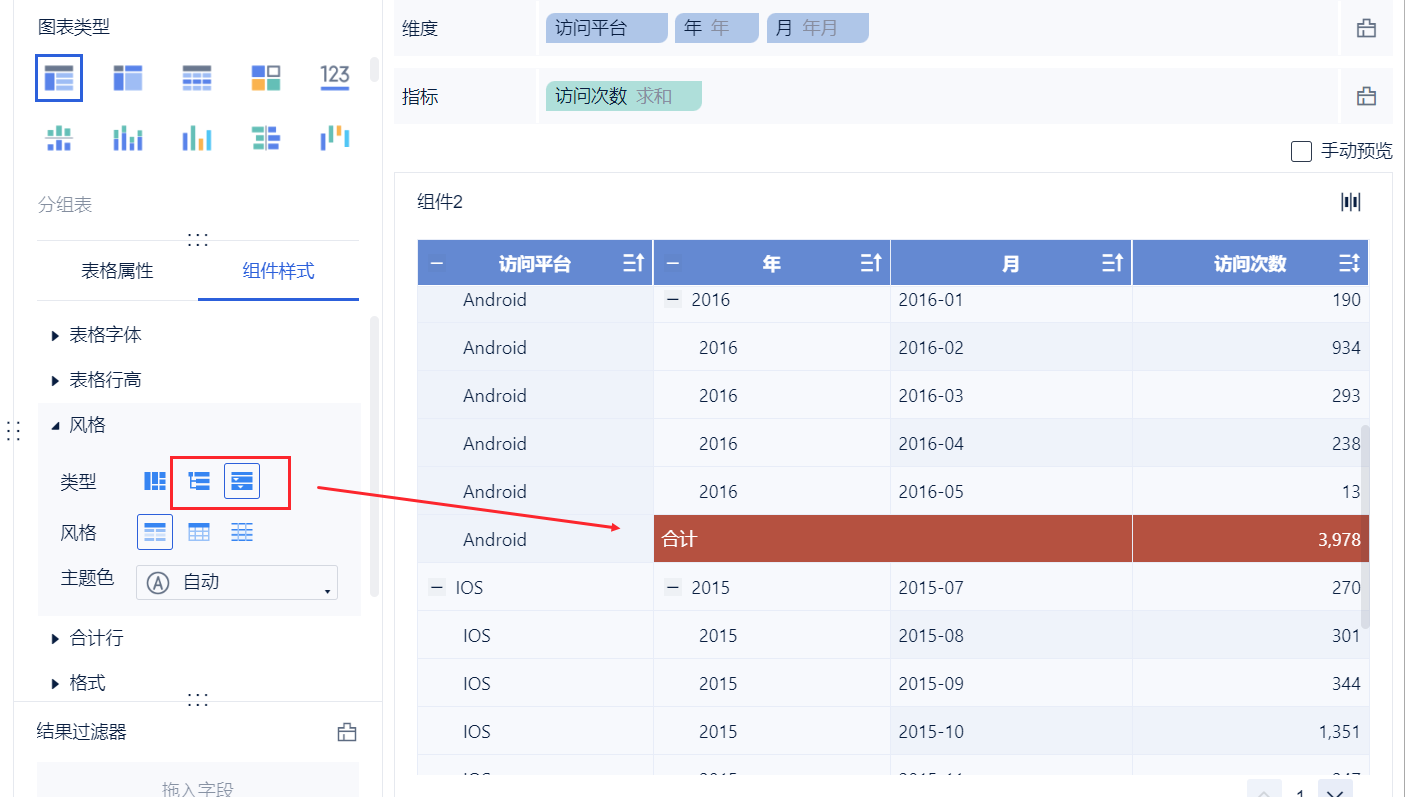Viewport: 1405px width, 797px height.
Task: Choose the first 类型 layout icon
Action: click(x=155, y=481)
